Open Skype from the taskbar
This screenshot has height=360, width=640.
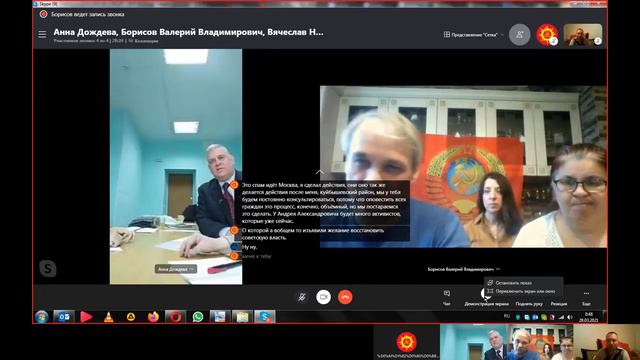pyautogui.click(x=264, y=317)
